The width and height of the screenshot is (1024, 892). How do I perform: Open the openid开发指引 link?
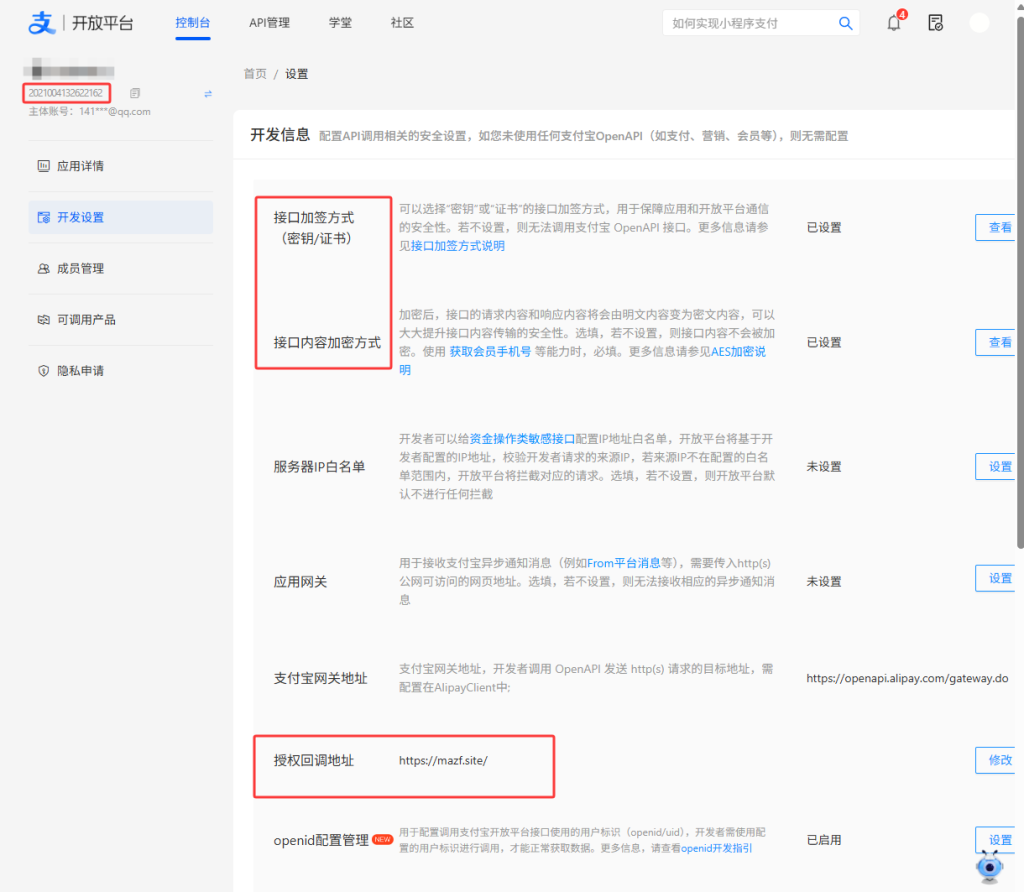click(716, 848)
